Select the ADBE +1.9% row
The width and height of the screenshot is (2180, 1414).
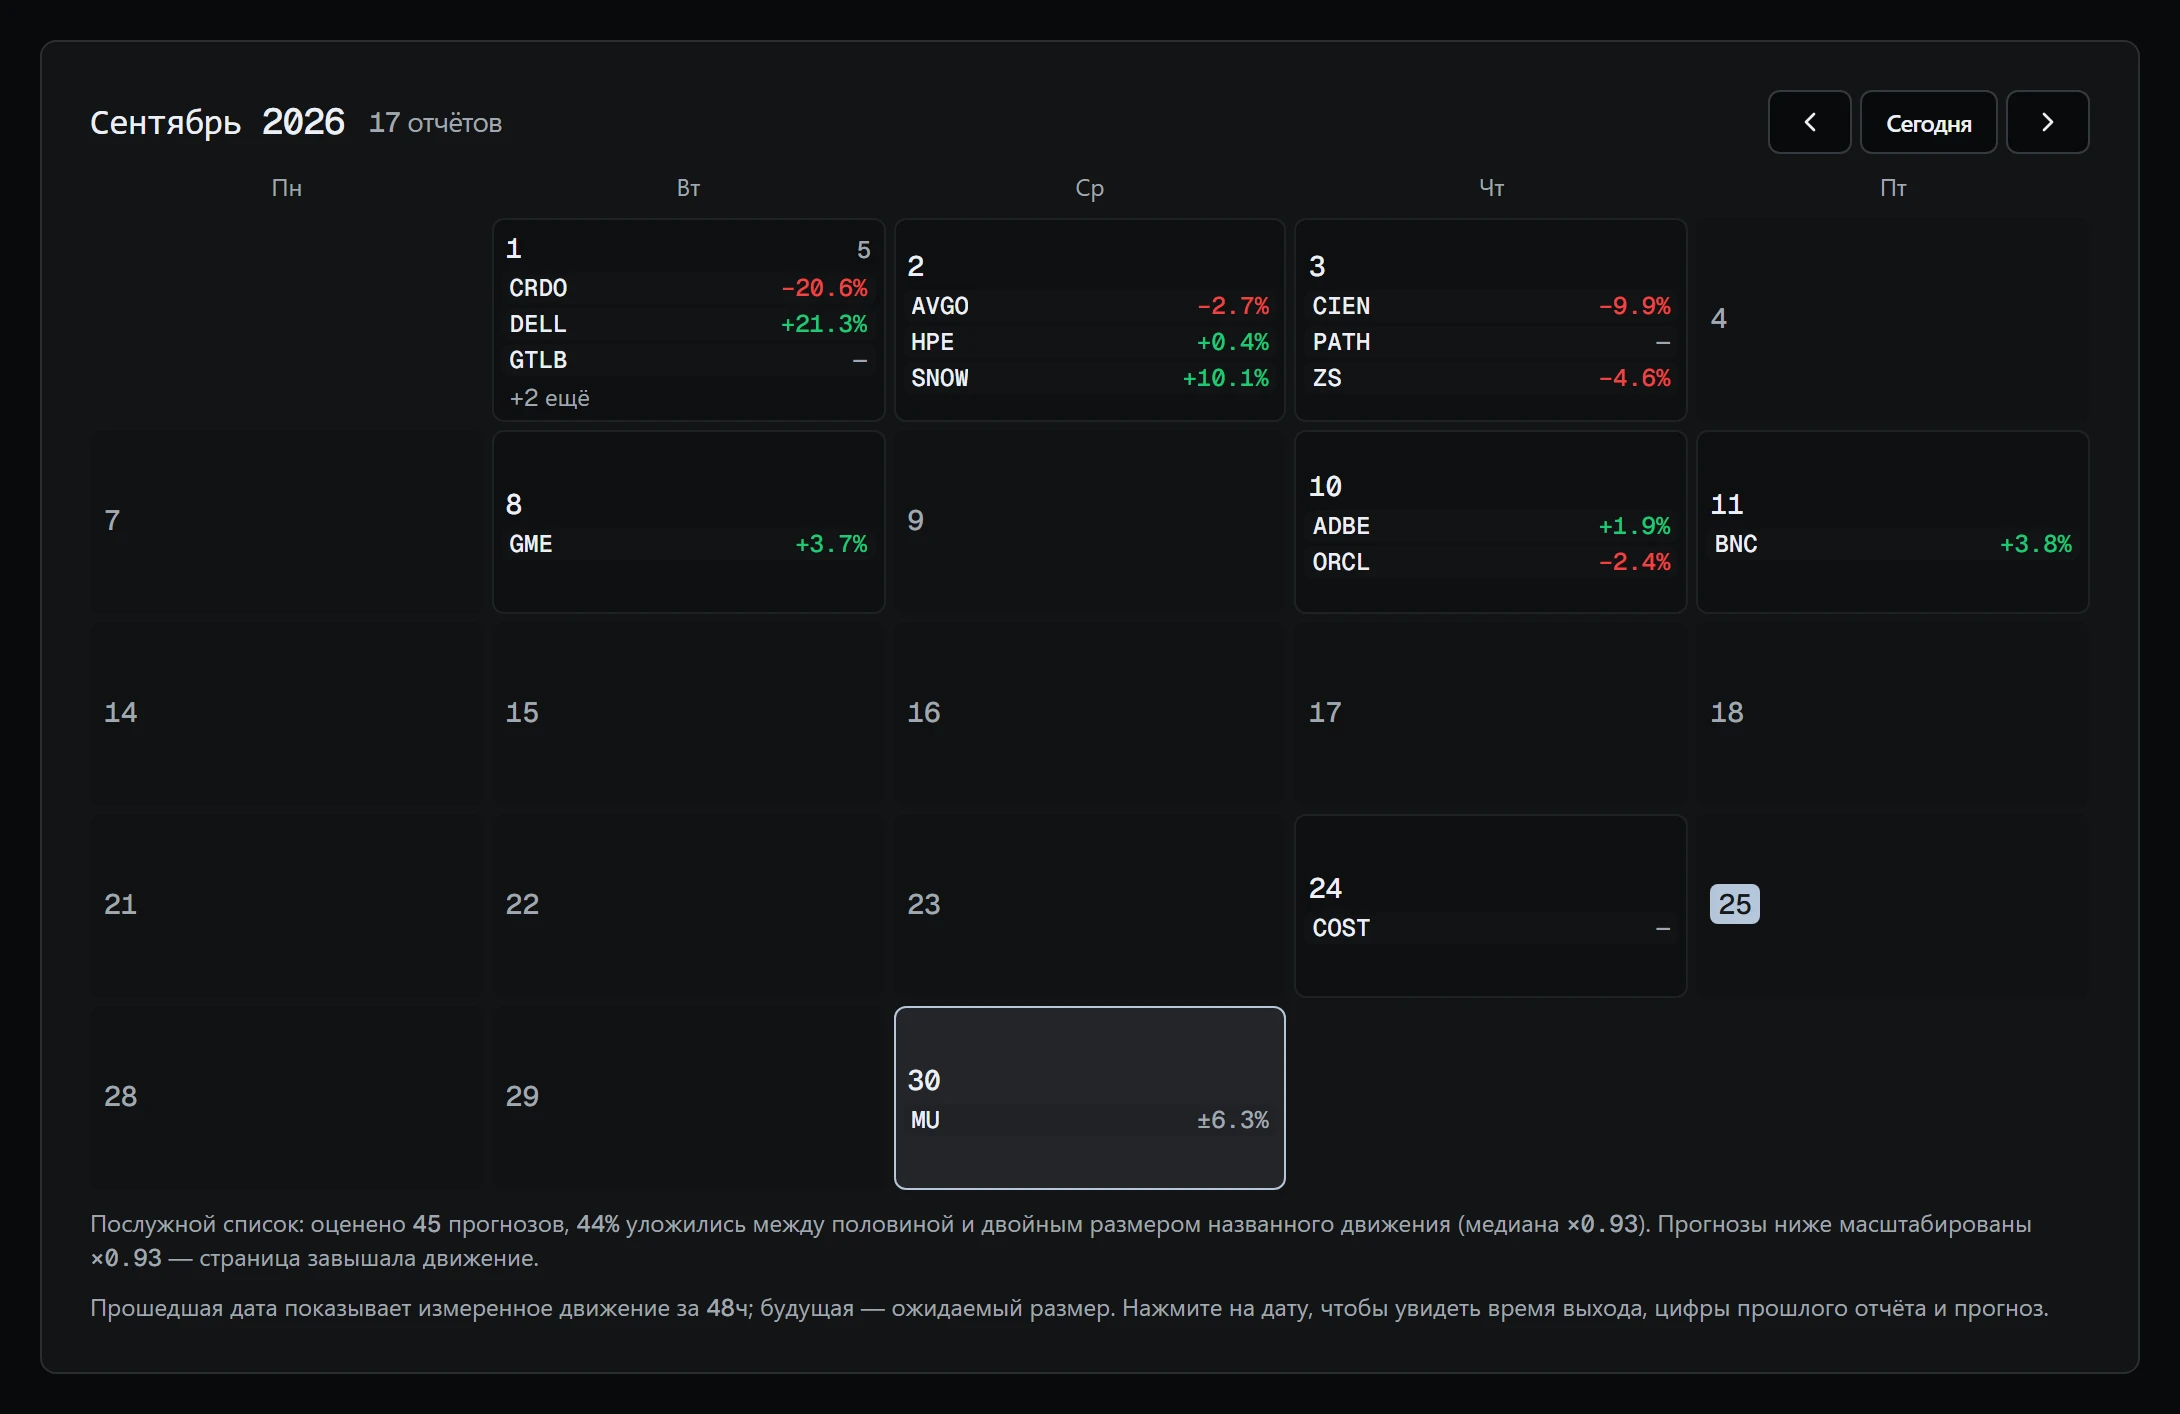pos(1491,526)
